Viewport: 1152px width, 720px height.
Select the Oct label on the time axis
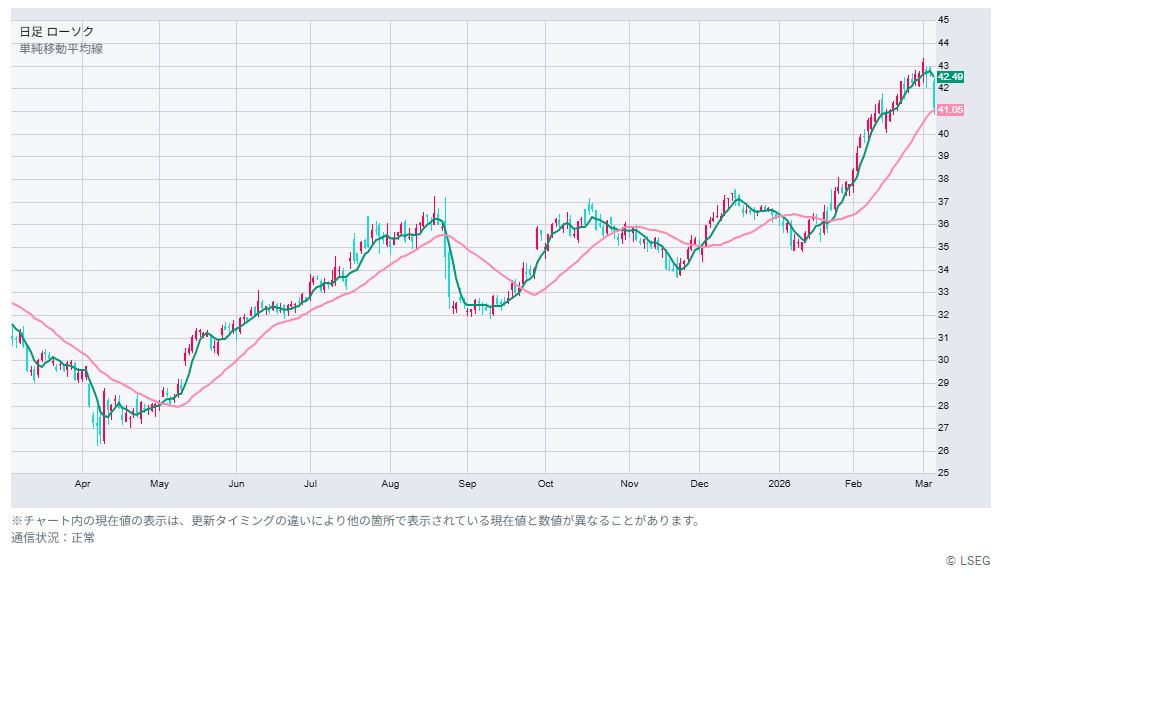click(x=545, y=484)
